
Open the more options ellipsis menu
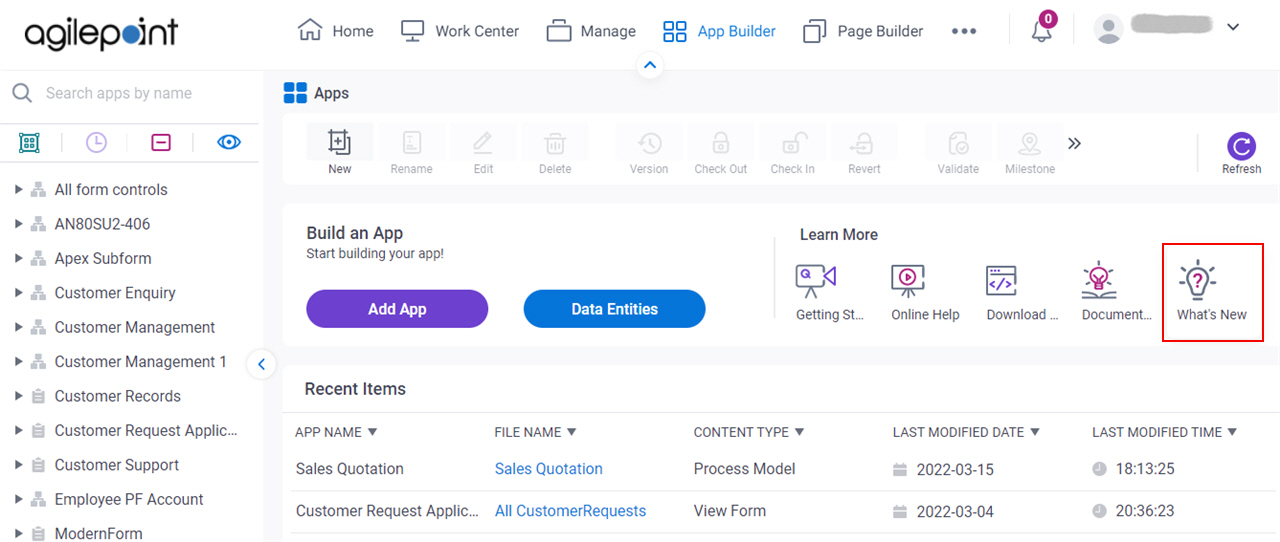point(964,31)
